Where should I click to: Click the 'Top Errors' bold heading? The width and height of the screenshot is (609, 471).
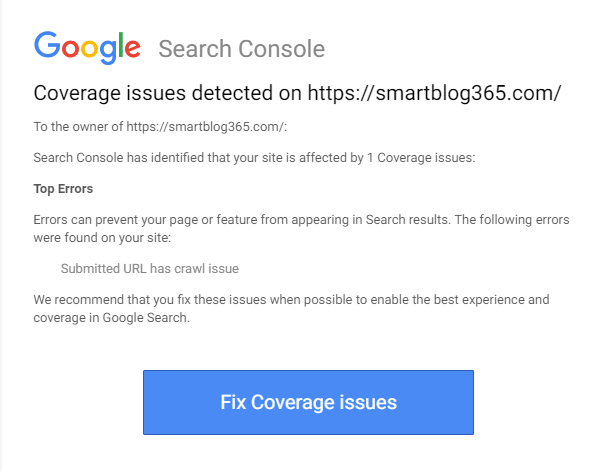[x=63, y=189]
